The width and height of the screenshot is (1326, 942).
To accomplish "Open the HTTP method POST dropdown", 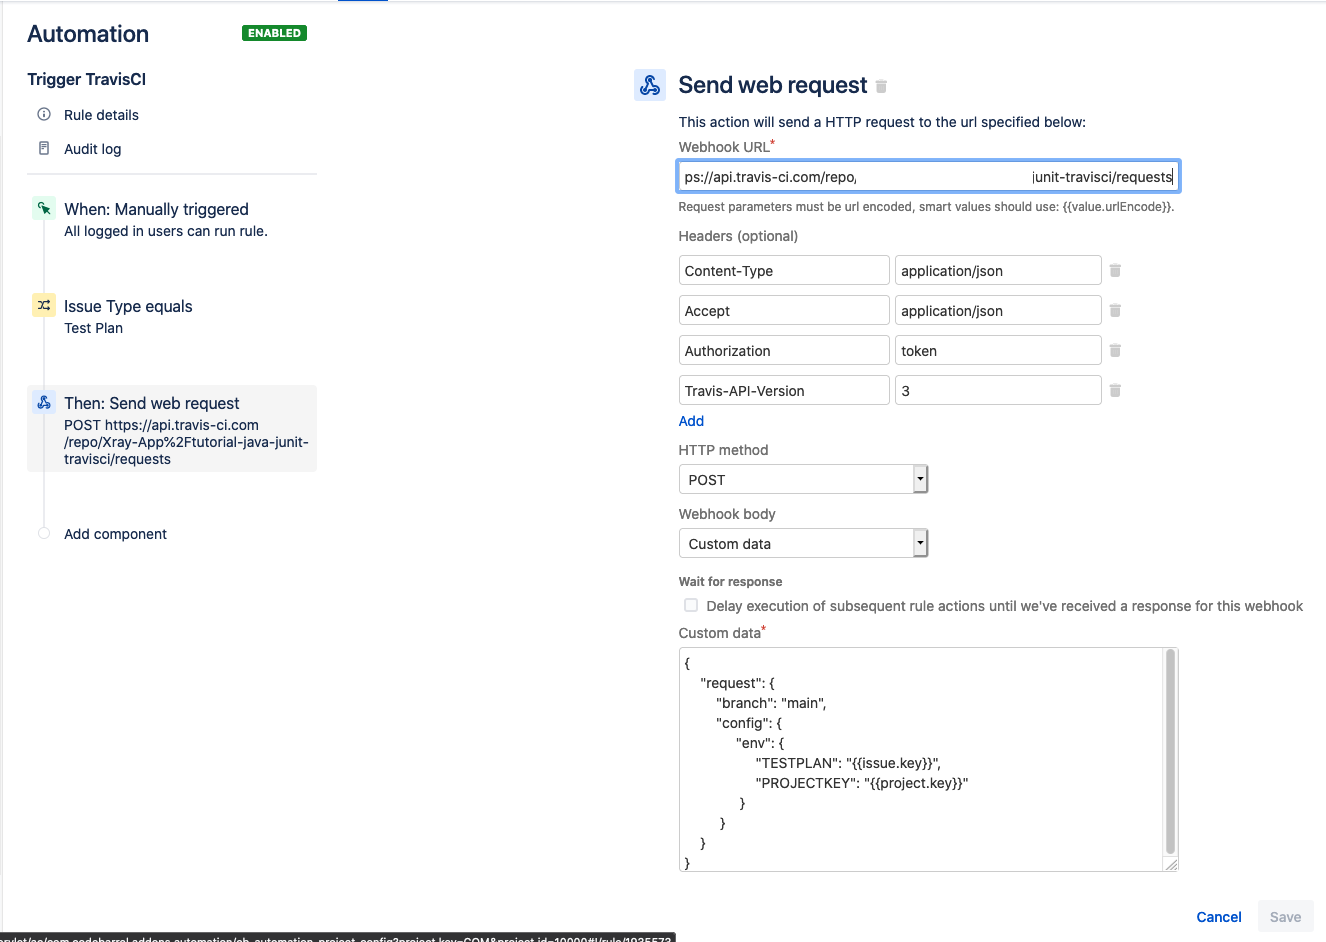I will [803, 479].
